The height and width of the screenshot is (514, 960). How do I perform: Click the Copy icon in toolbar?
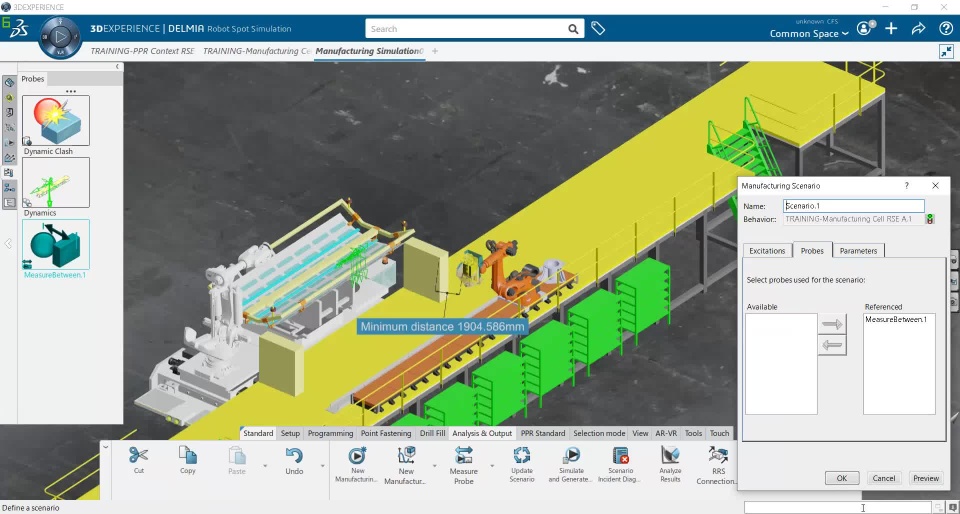187,455
